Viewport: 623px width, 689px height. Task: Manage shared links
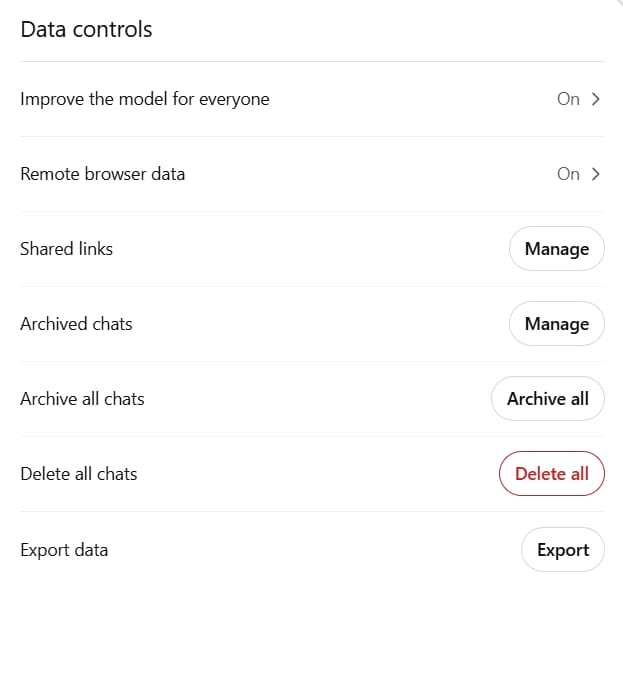(557, 249)
